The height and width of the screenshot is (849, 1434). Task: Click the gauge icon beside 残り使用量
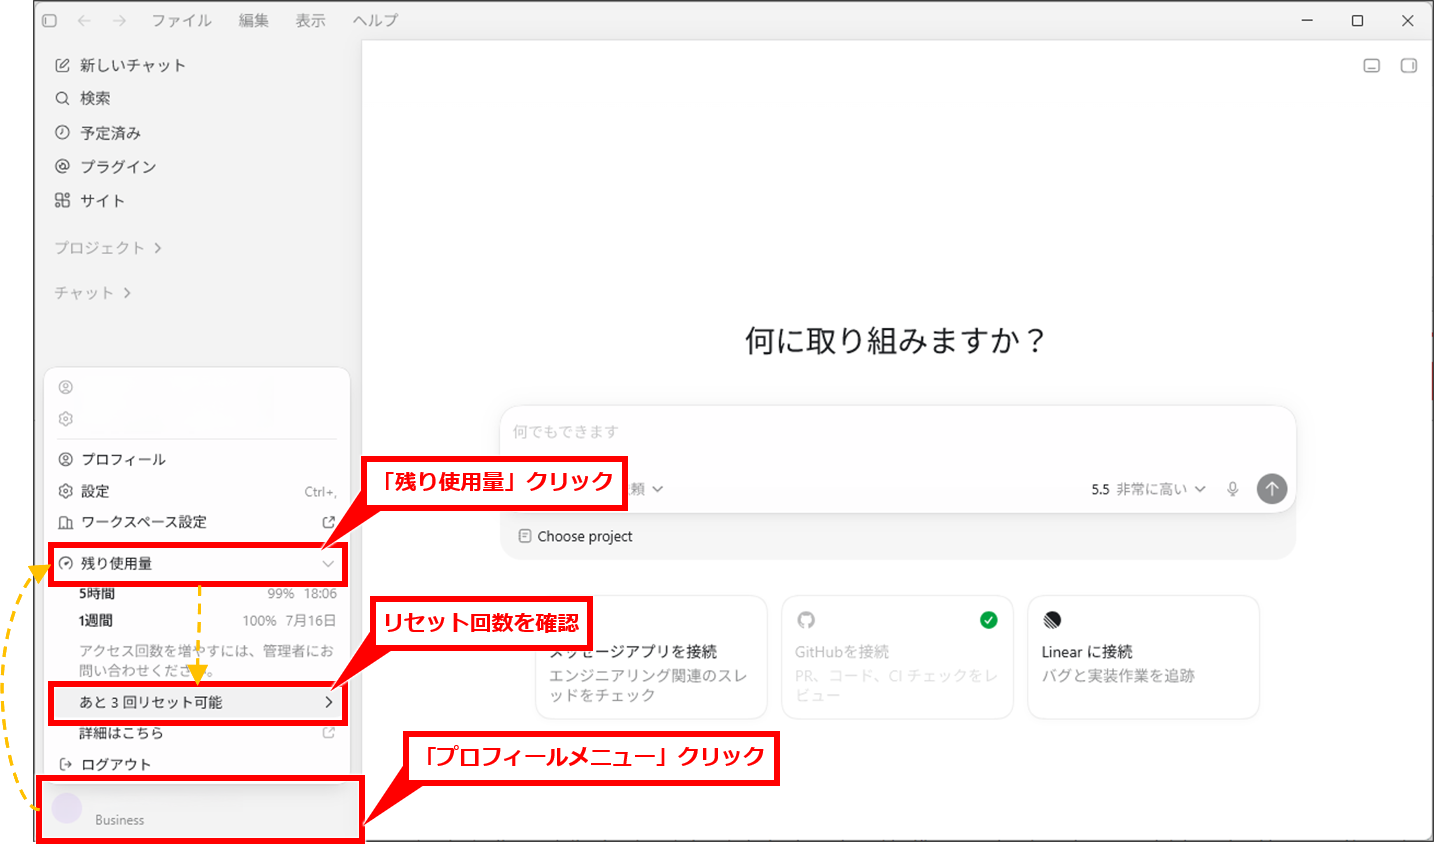pos(66,563)
